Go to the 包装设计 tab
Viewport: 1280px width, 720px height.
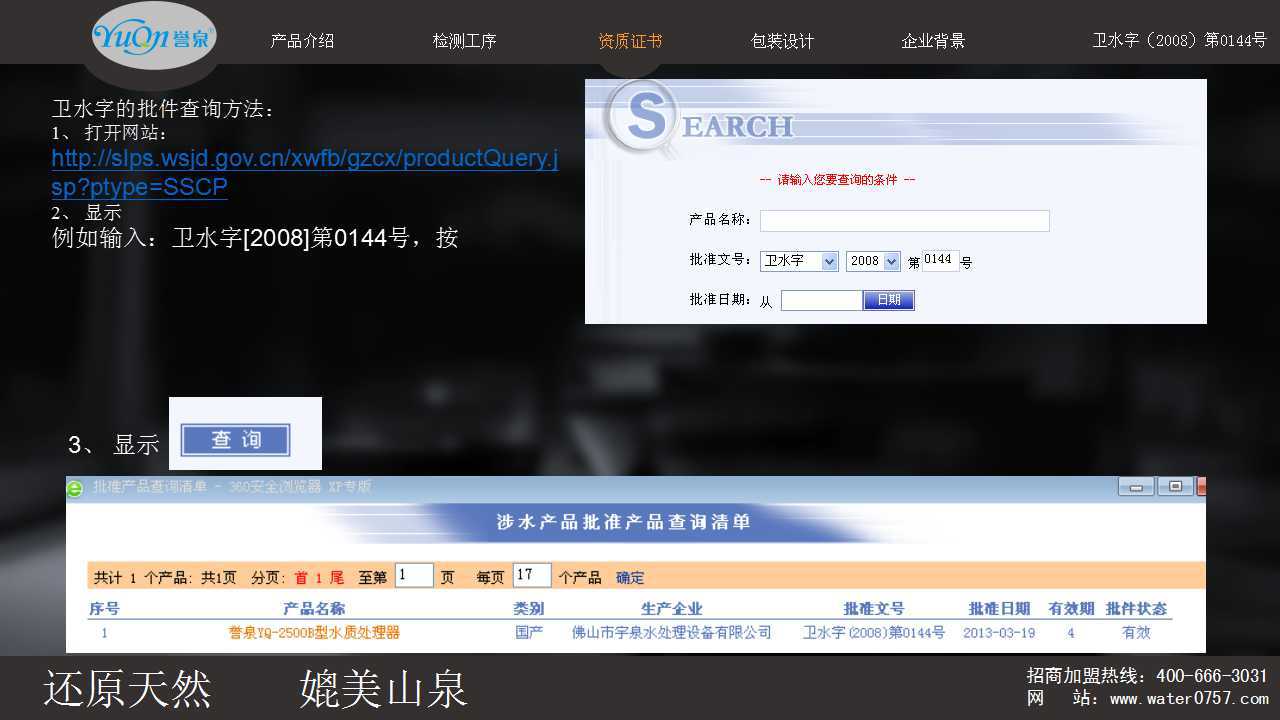pyautogui.click(x=782, y=41)
